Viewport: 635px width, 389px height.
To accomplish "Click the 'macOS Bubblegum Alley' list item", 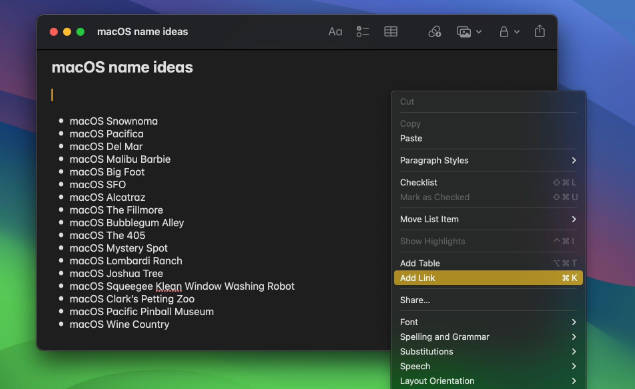I will 127,223.
